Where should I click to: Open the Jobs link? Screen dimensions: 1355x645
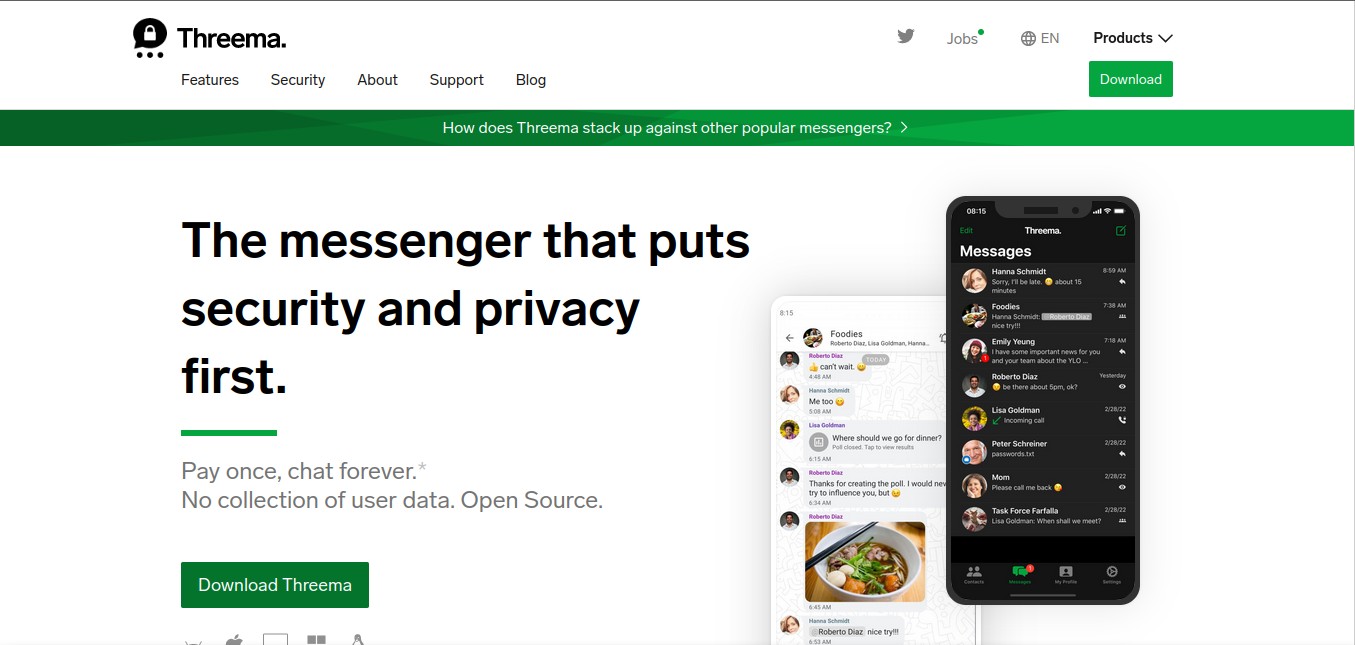964,38
